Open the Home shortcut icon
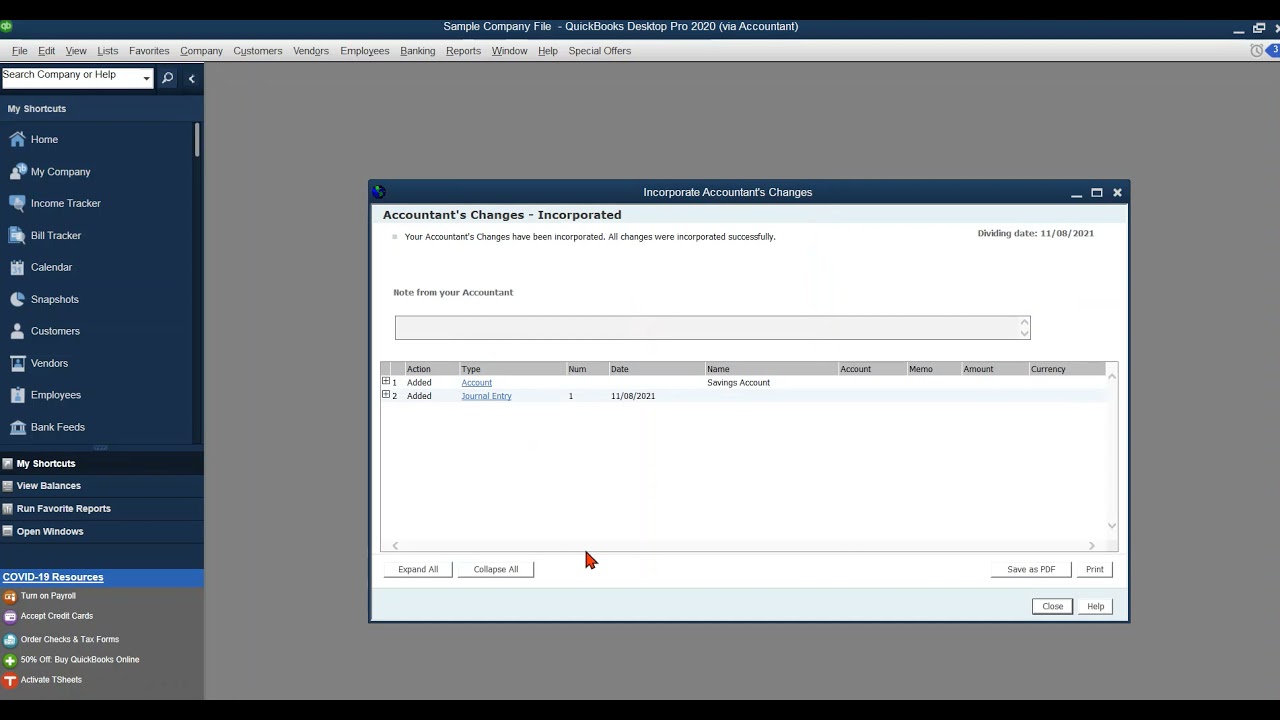Image resolution: width=1280 pixels, height=720 pixels. [17, 139]
